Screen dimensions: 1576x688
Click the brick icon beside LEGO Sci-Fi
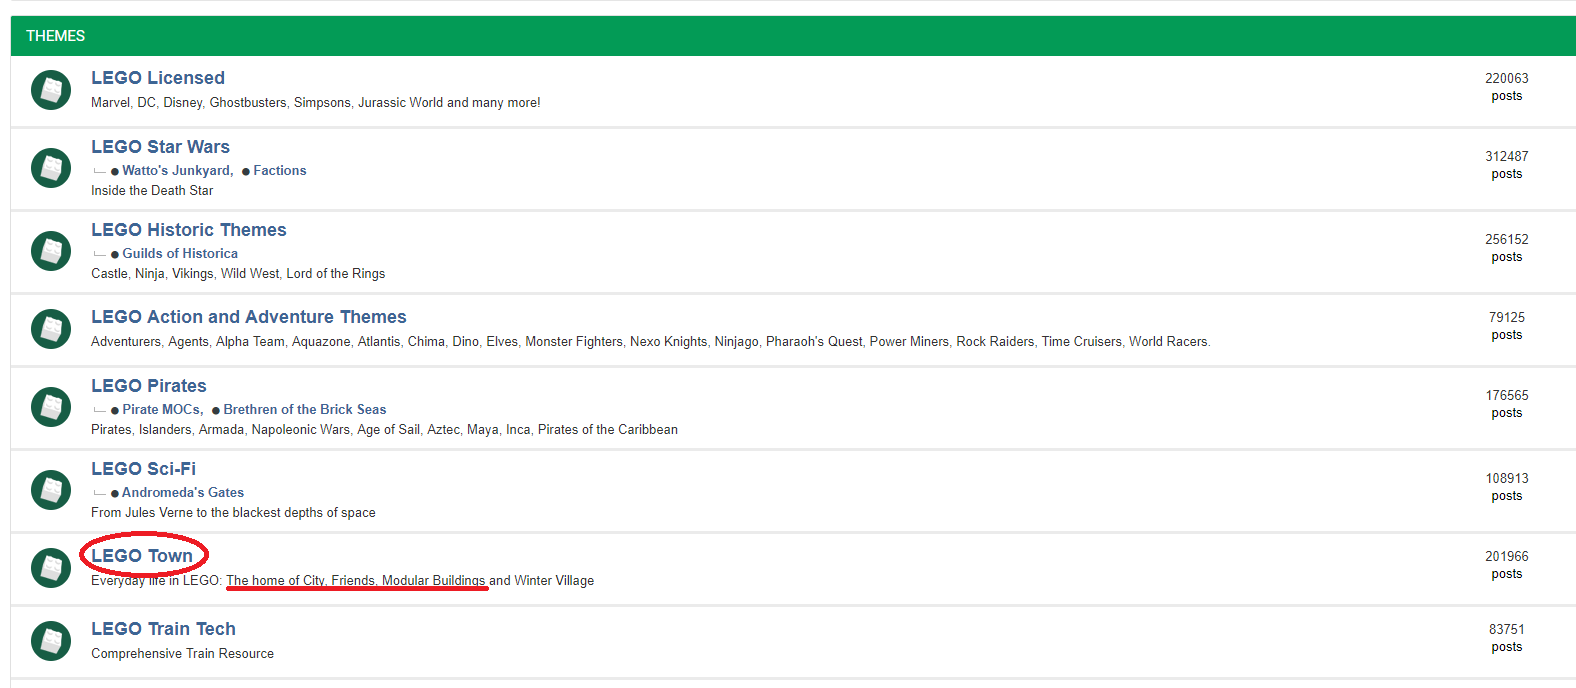pyautogui.click(x=51, y=490)
